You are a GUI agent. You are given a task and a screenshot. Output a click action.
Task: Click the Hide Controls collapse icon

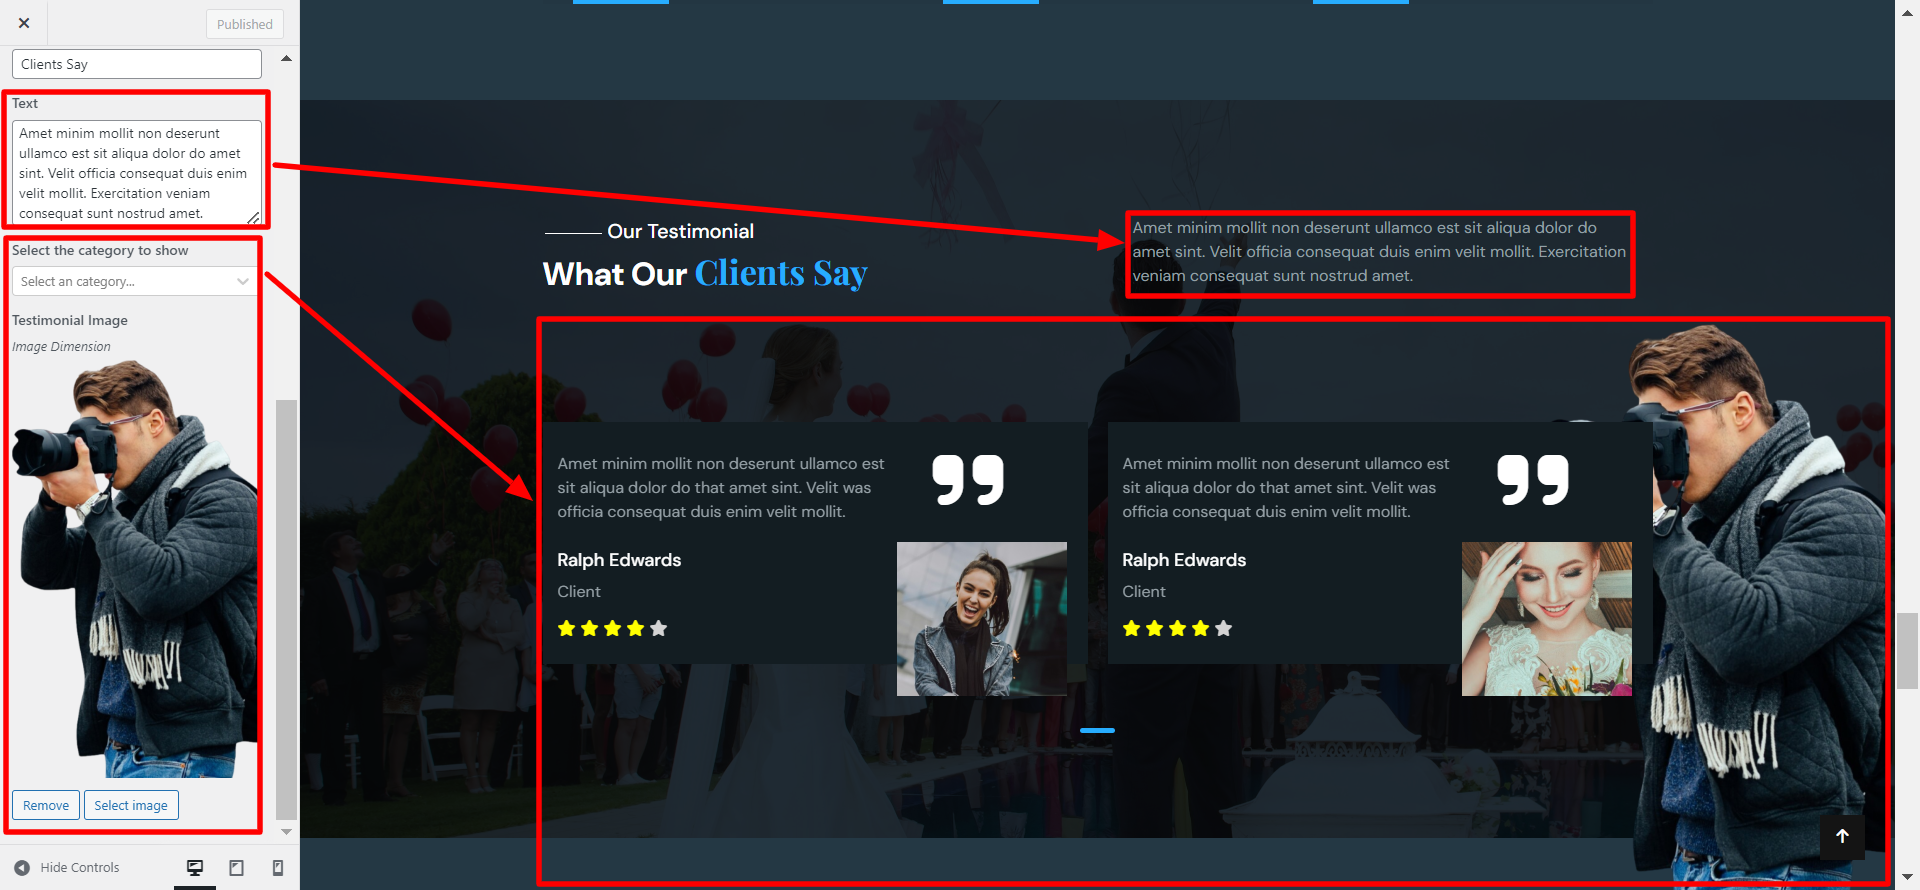click(x=22, y=868)
